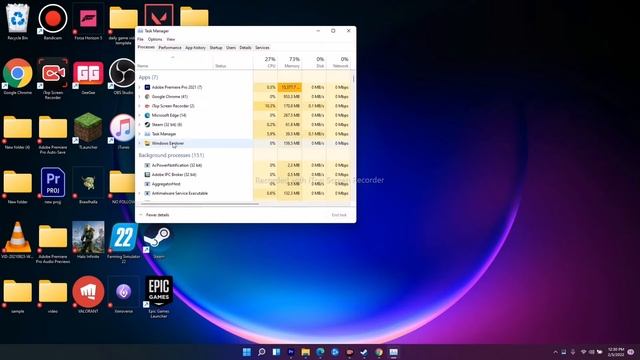
Task: Switch to the Details tab
Action: pos(245,48)
